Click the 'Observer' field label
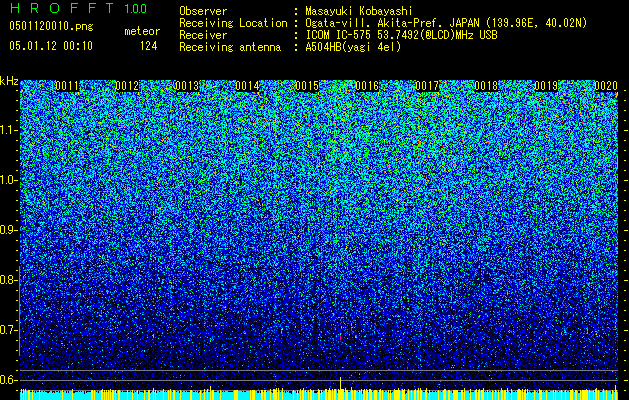This screenshot has width=629, height=400. pyautogui.click(x=203, y=11)
